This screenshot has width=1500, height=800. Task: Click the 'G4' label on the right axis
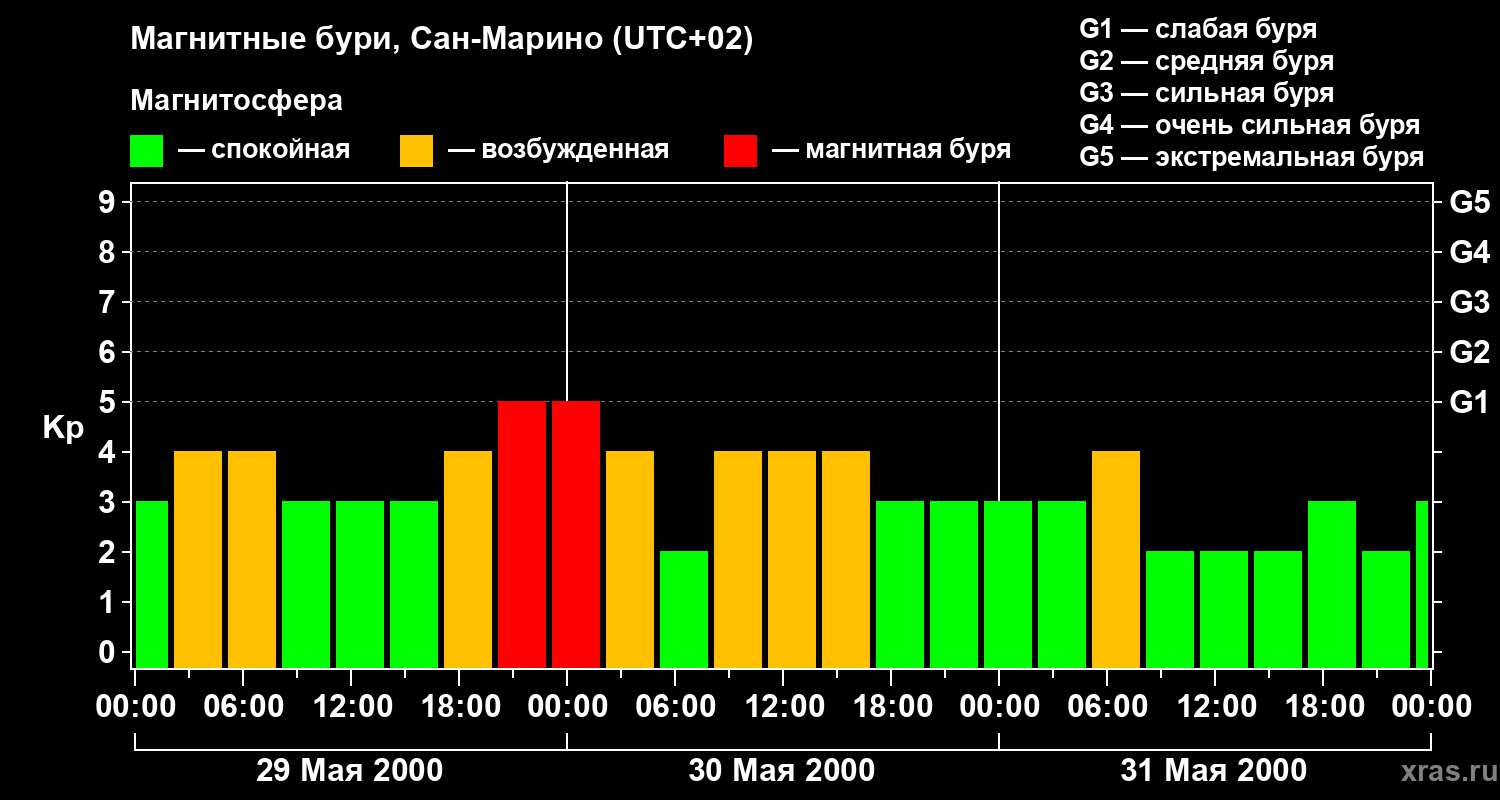(1469, 252)
